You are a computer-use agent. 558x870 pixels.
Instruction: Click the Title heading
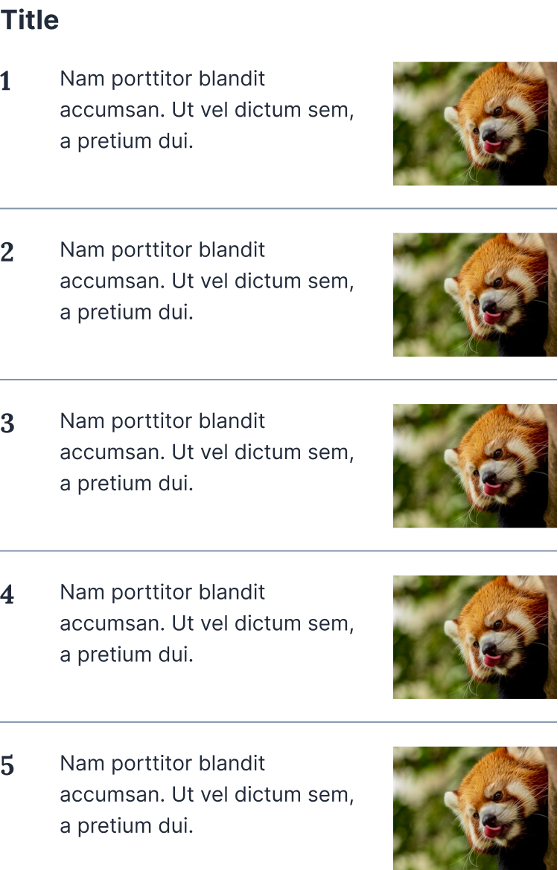point(29,20)
